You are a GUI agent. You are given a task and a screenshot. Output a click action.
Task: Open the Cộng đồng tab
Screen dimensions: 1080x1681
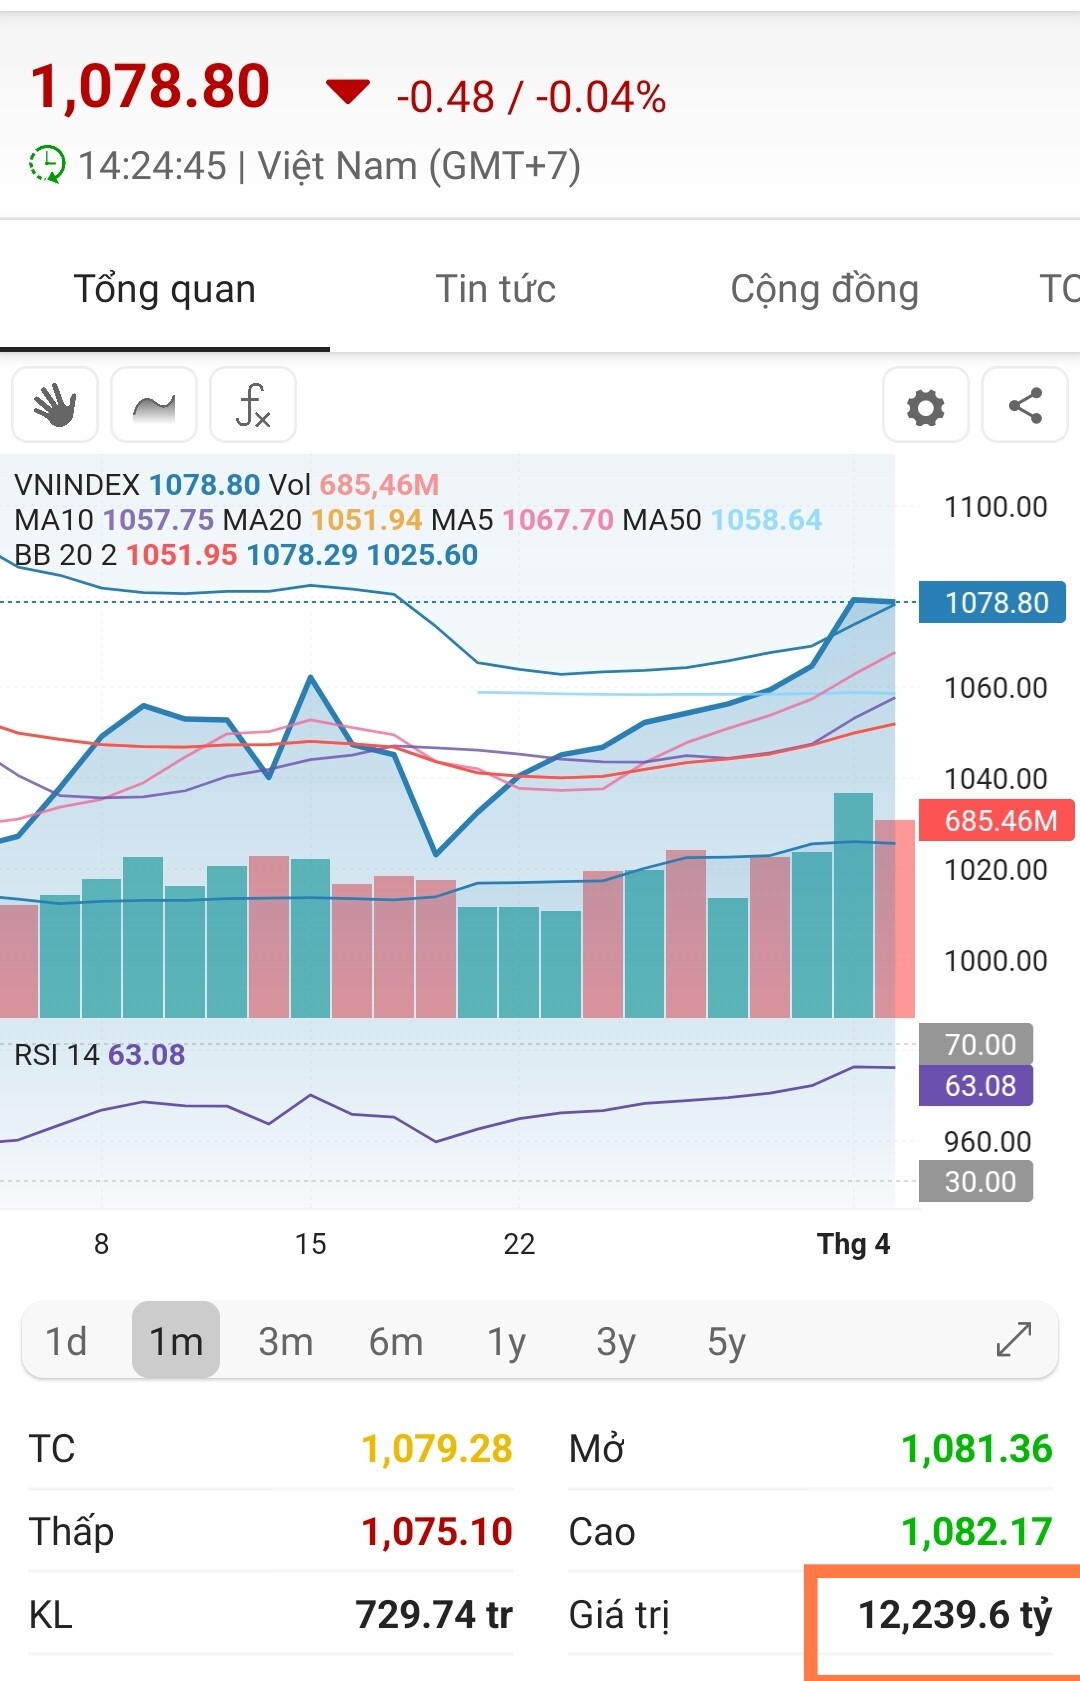824,289
